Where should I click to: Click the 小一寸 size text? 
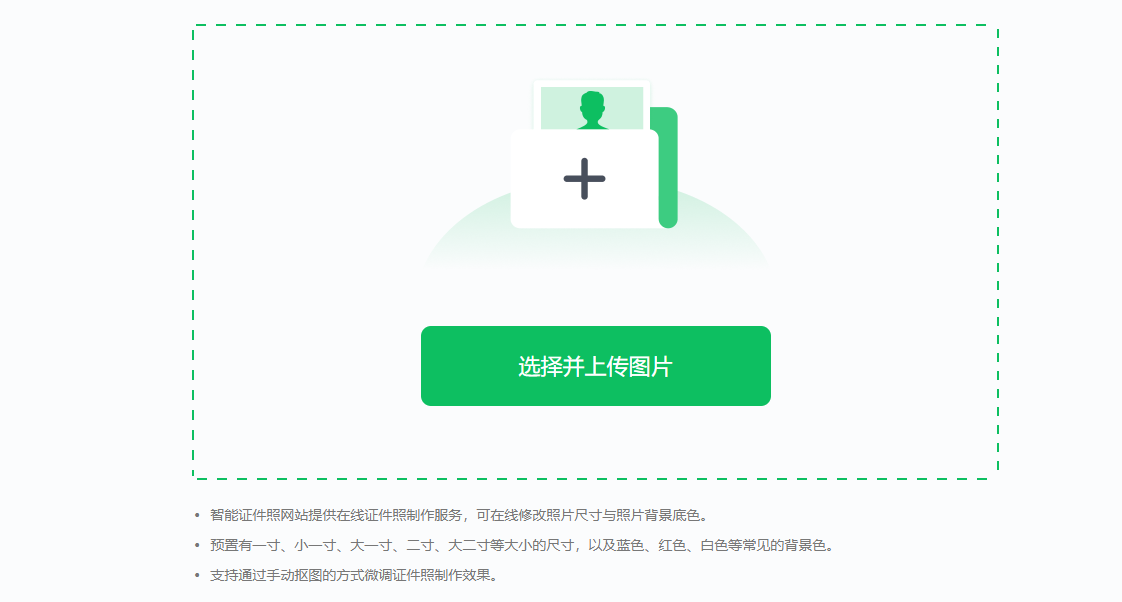coord(315,545)
